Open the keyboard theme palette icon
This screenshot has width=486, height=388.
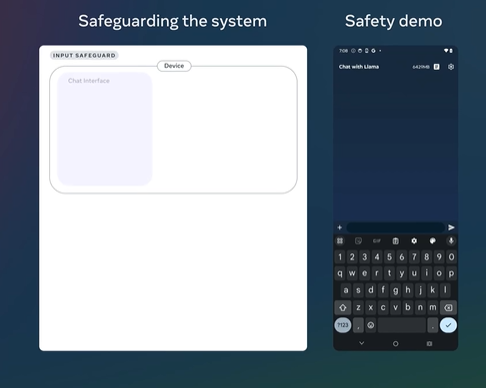pyautogui.click(x=432, y=241)
